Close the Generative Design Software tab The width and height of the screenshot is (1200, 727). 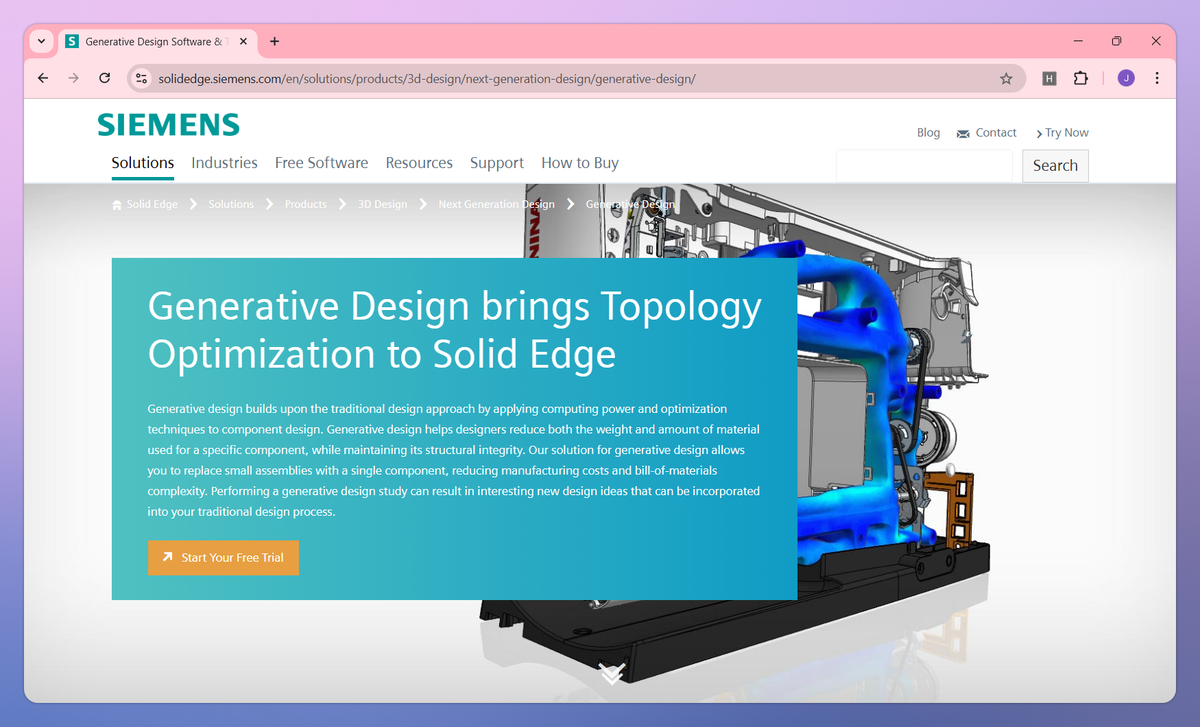[243, 42]
